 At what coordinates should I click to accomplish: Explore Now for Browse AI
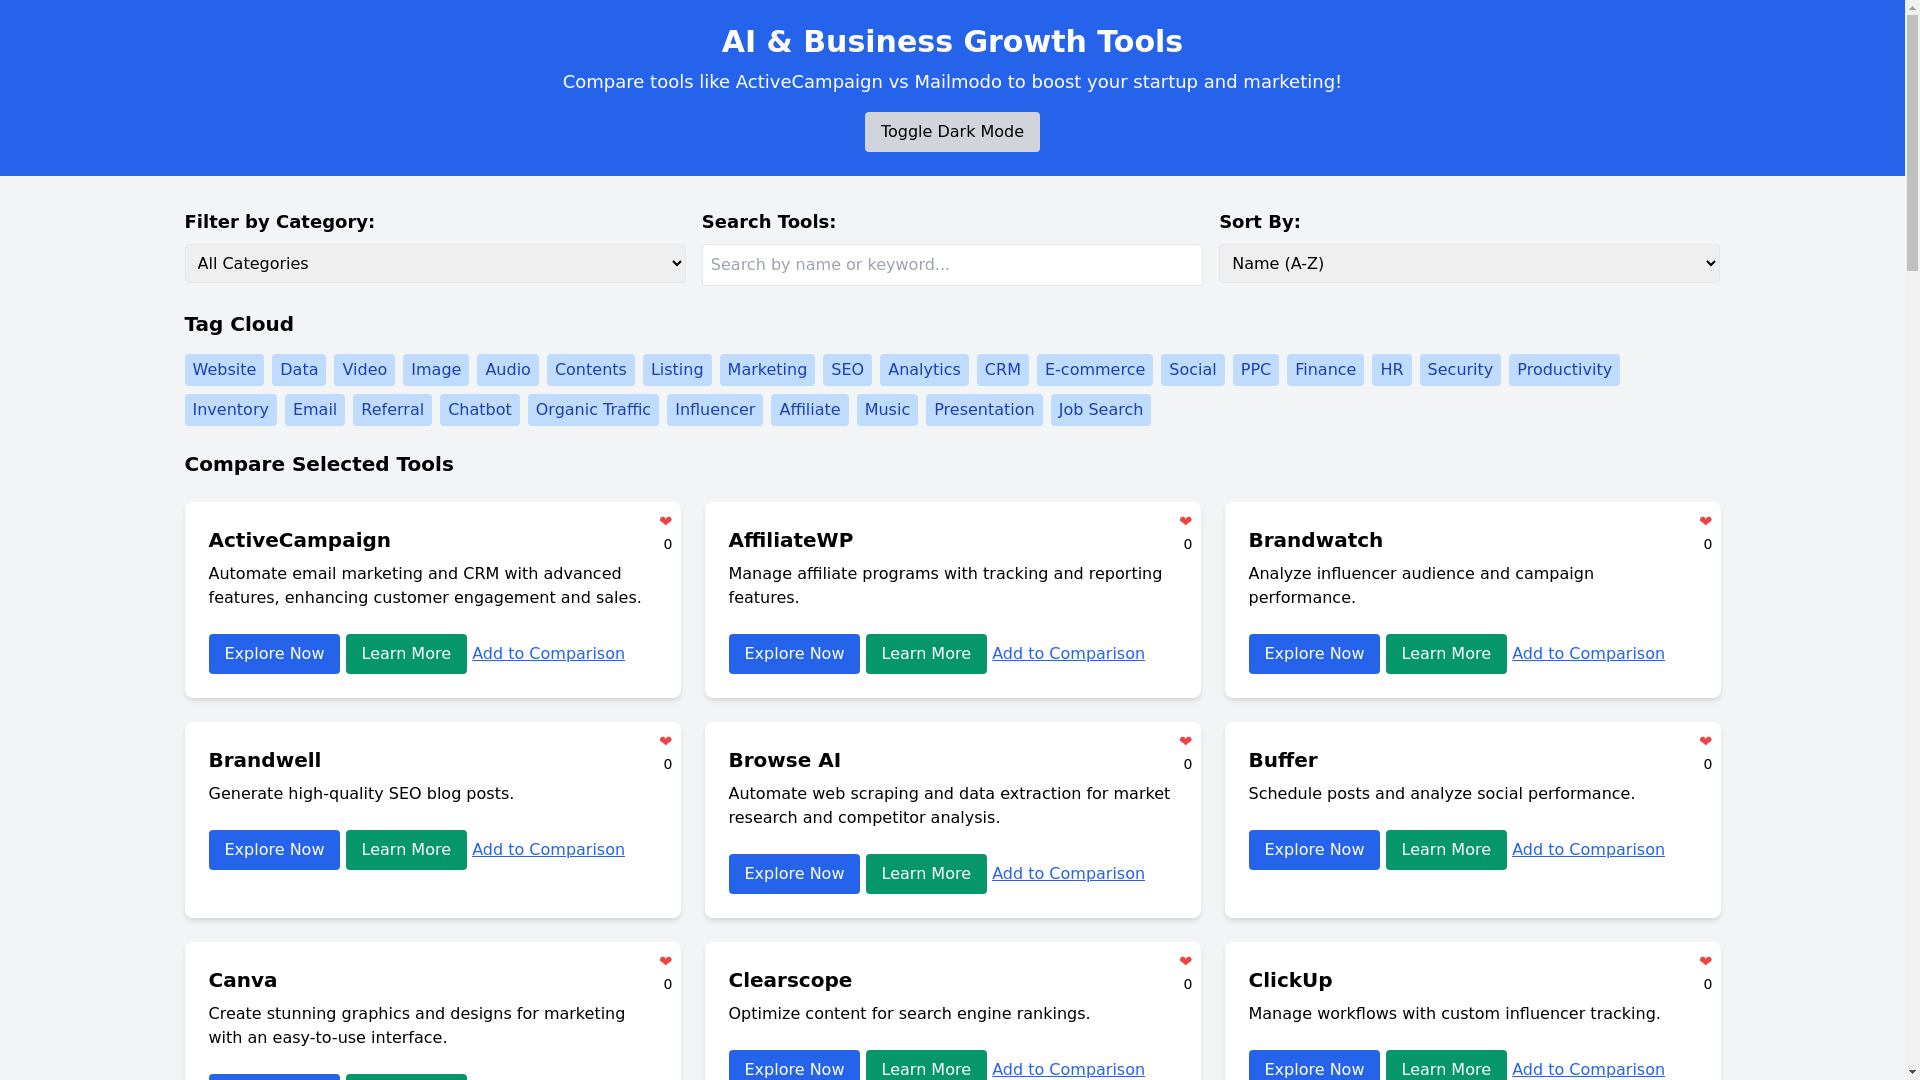pos(794,874)
